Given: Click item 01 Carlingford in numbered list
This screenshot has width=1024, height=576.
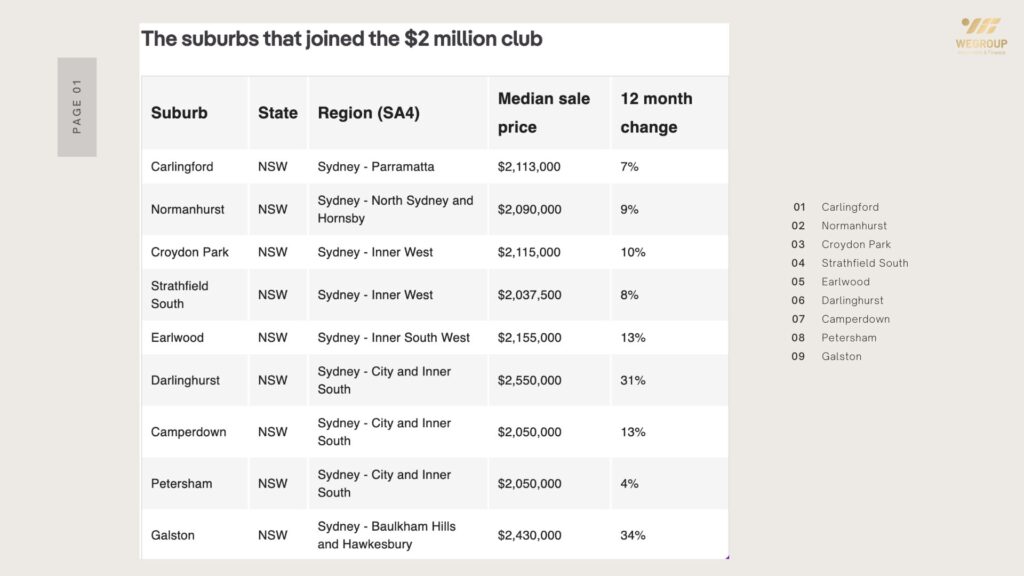Looking at the screenshot, I should pos(850,207).
